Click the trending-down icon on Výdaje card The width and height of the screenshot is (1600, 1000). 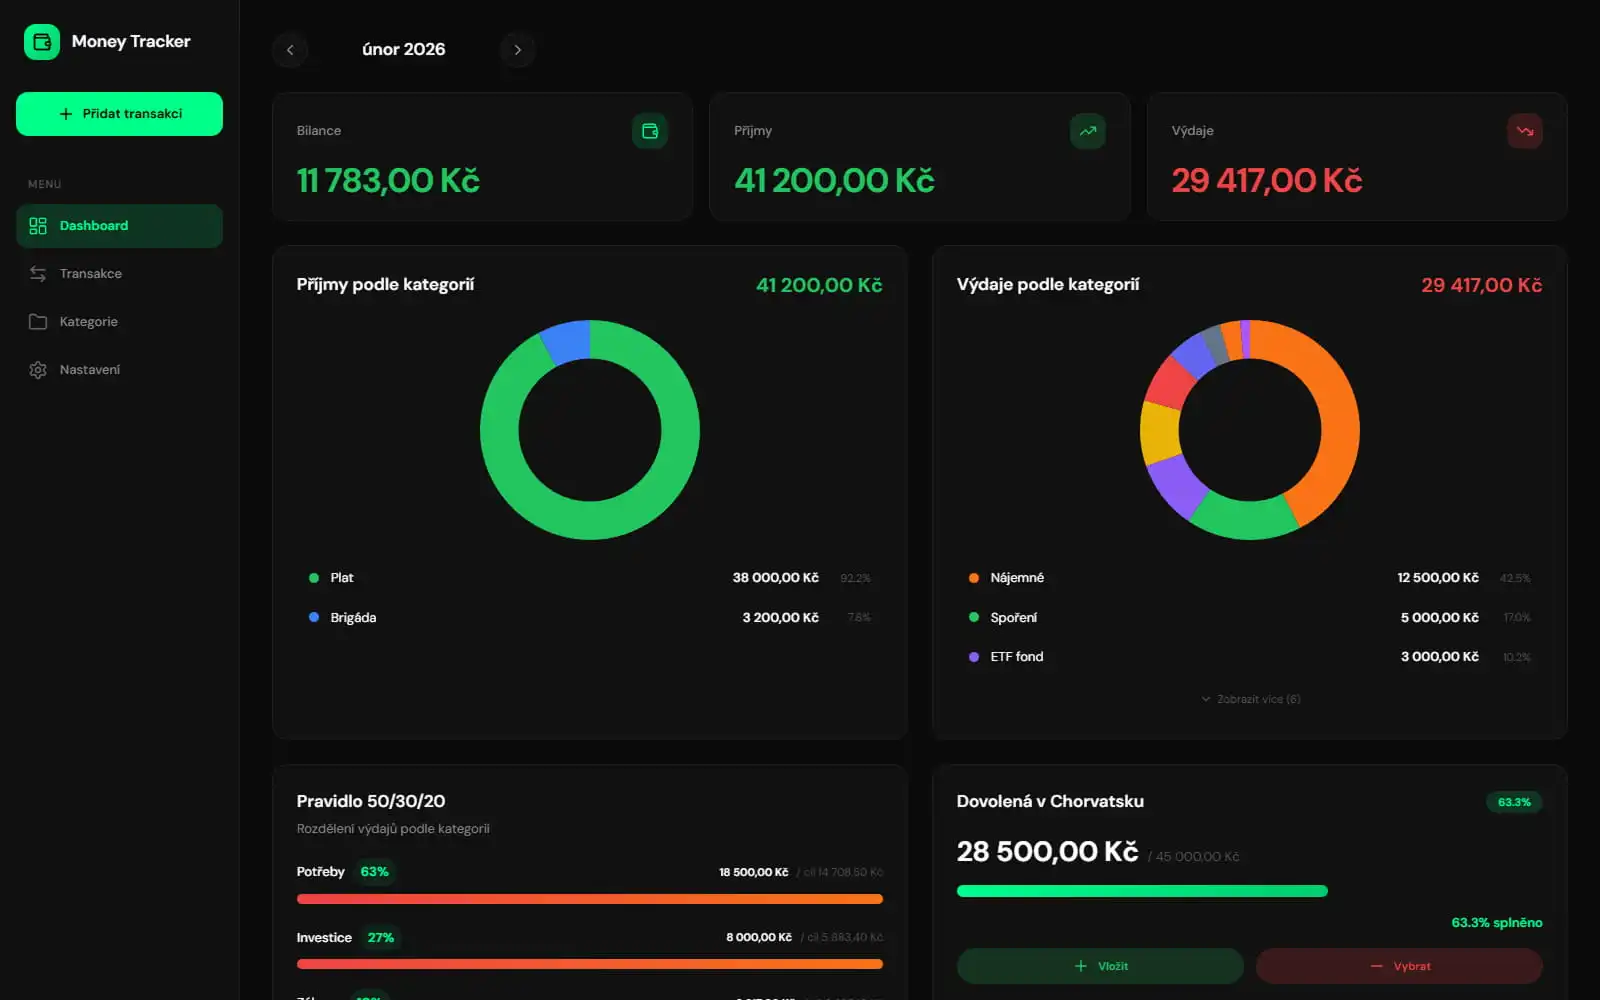coord(1525,131)
